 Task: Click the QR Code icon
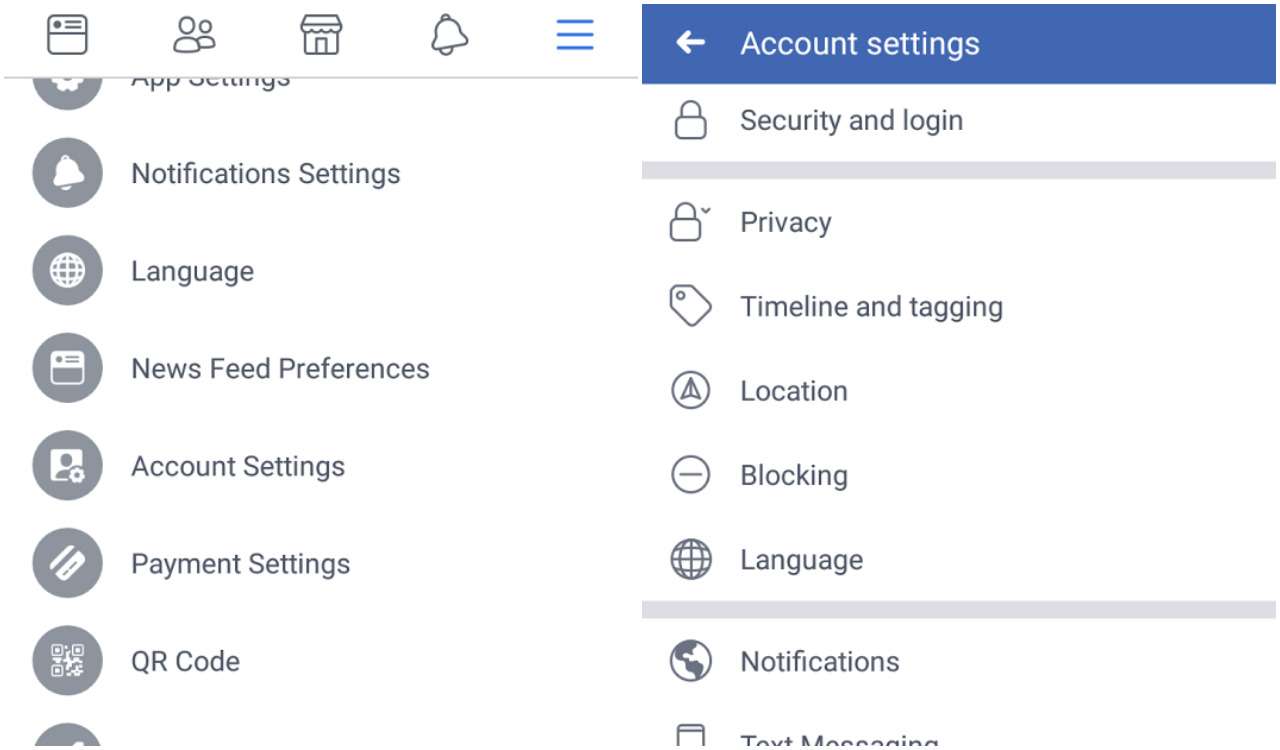coord(68,661)
